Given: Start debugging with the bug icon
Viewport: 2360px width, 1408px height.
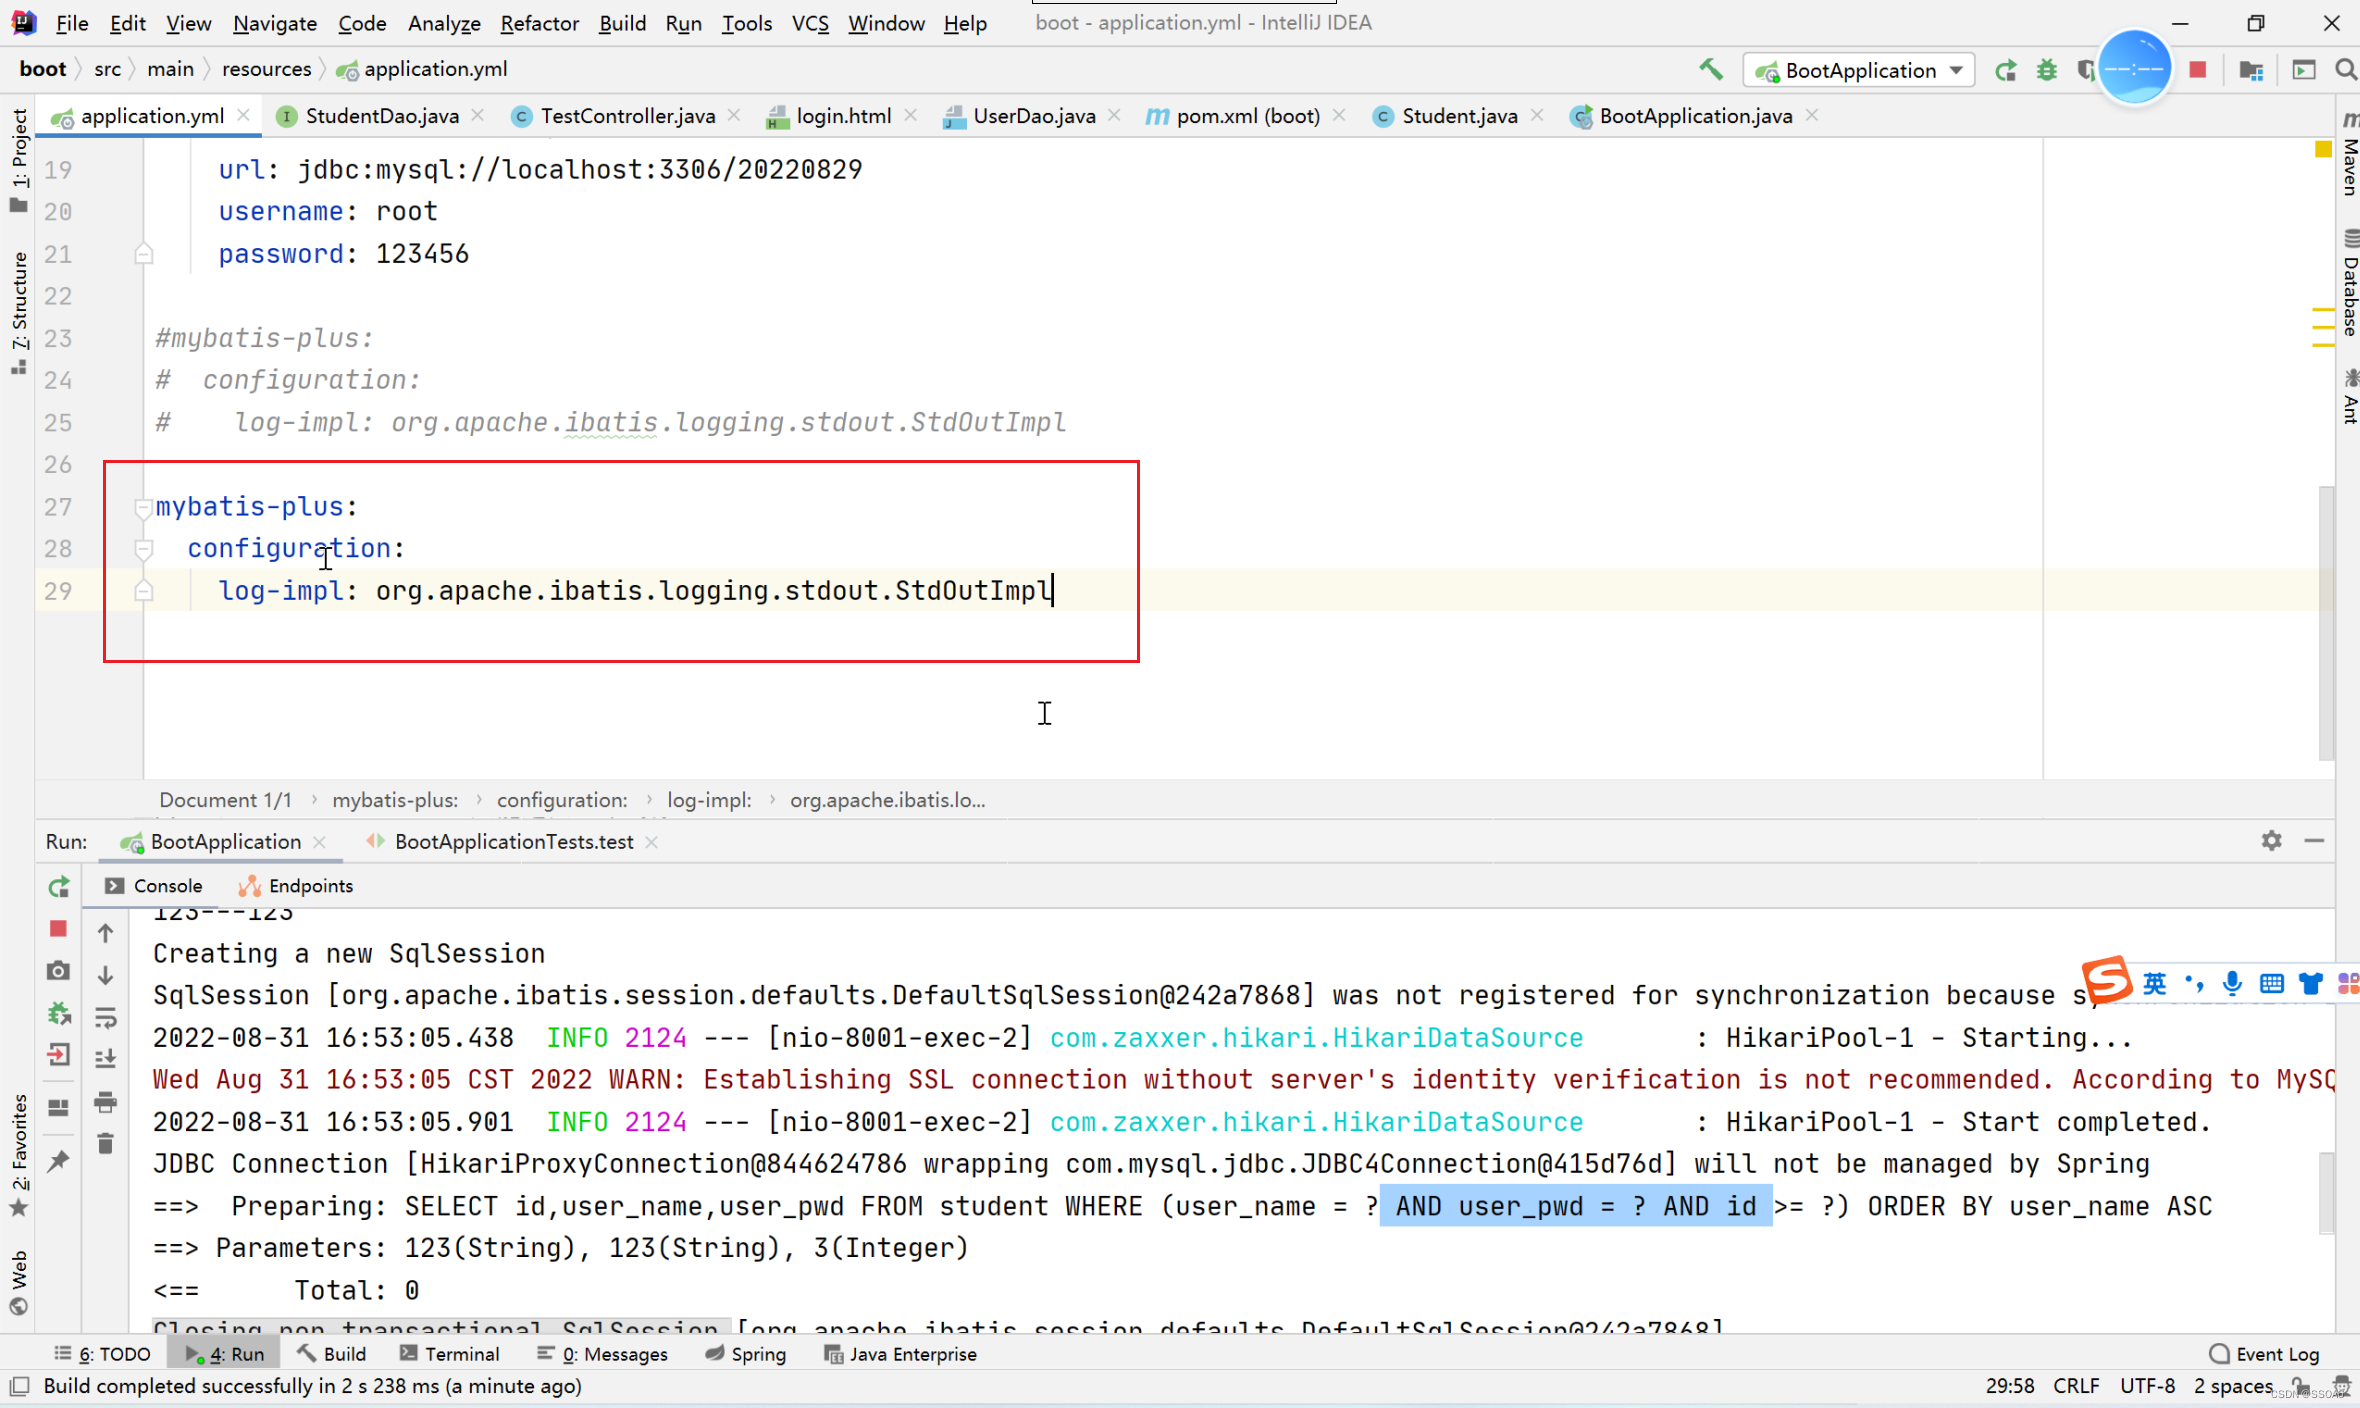Looking at the screenshot, I should coord(2047,70).
